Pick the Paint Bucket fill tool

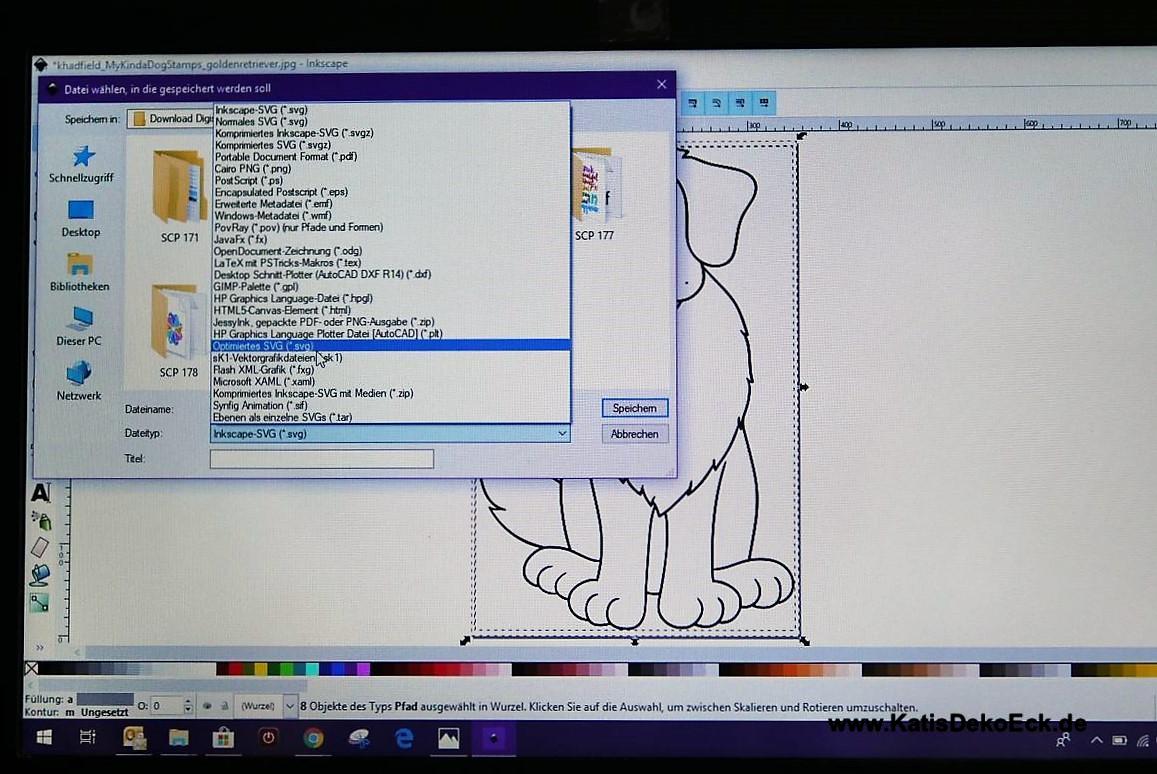click(x=40, y=575)
